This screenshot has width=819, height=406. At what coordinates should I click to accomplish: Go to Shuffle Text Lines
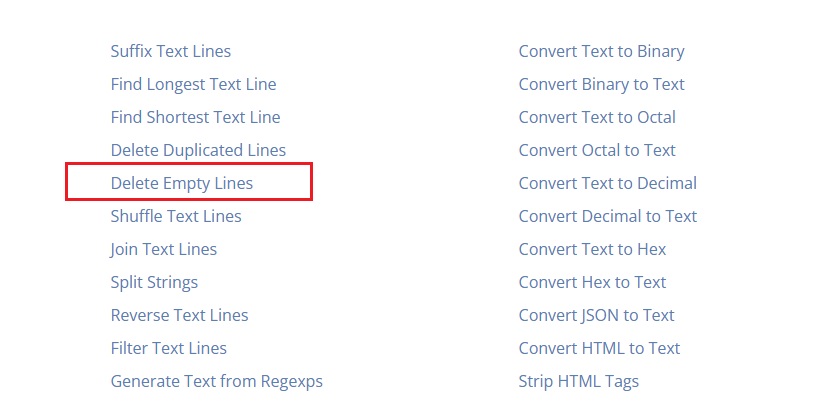pos(176,216)
